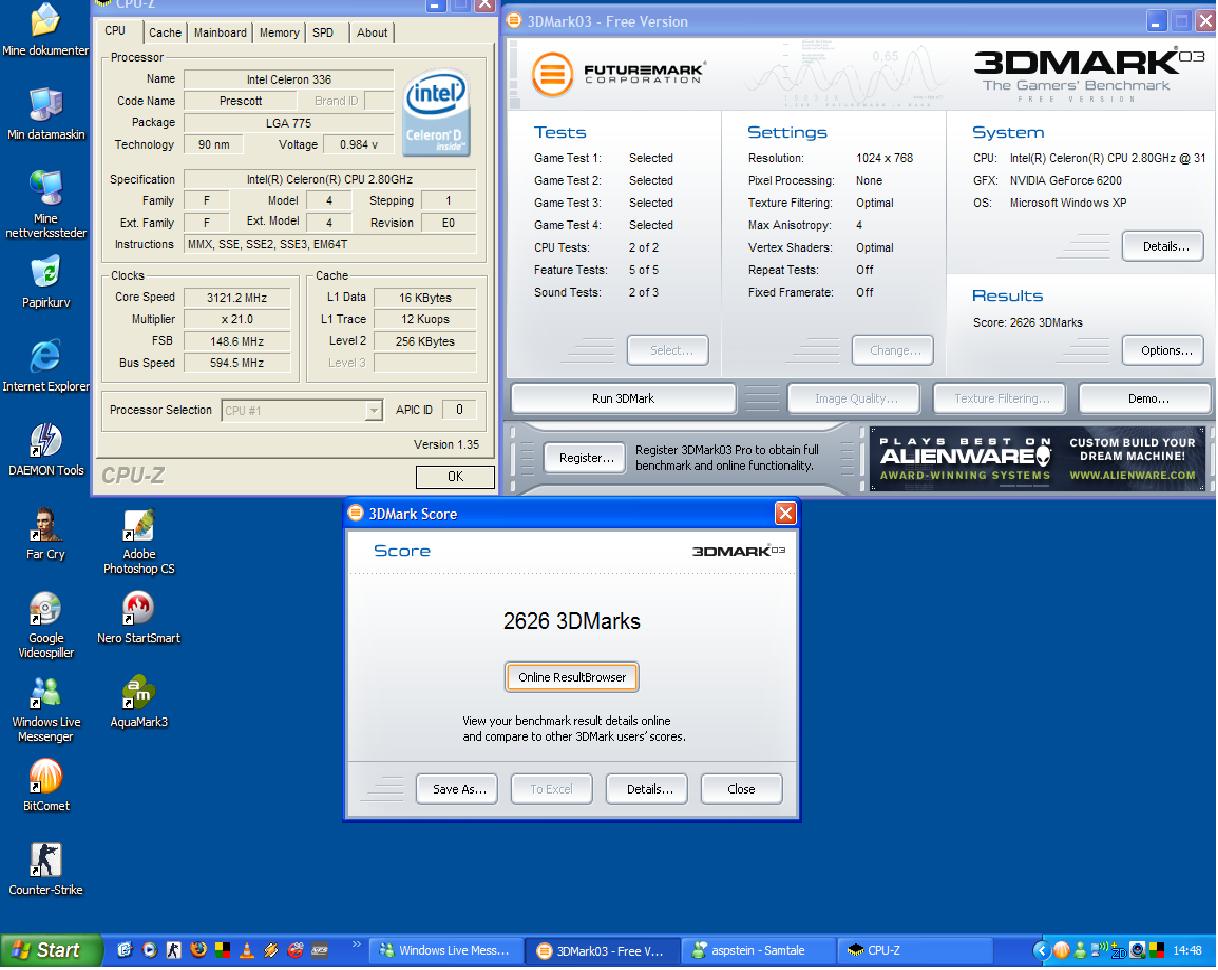This screenshot has width=1218, height=970.
Task: Click OK in the CPU-Z window
Action: pos(455,477)
